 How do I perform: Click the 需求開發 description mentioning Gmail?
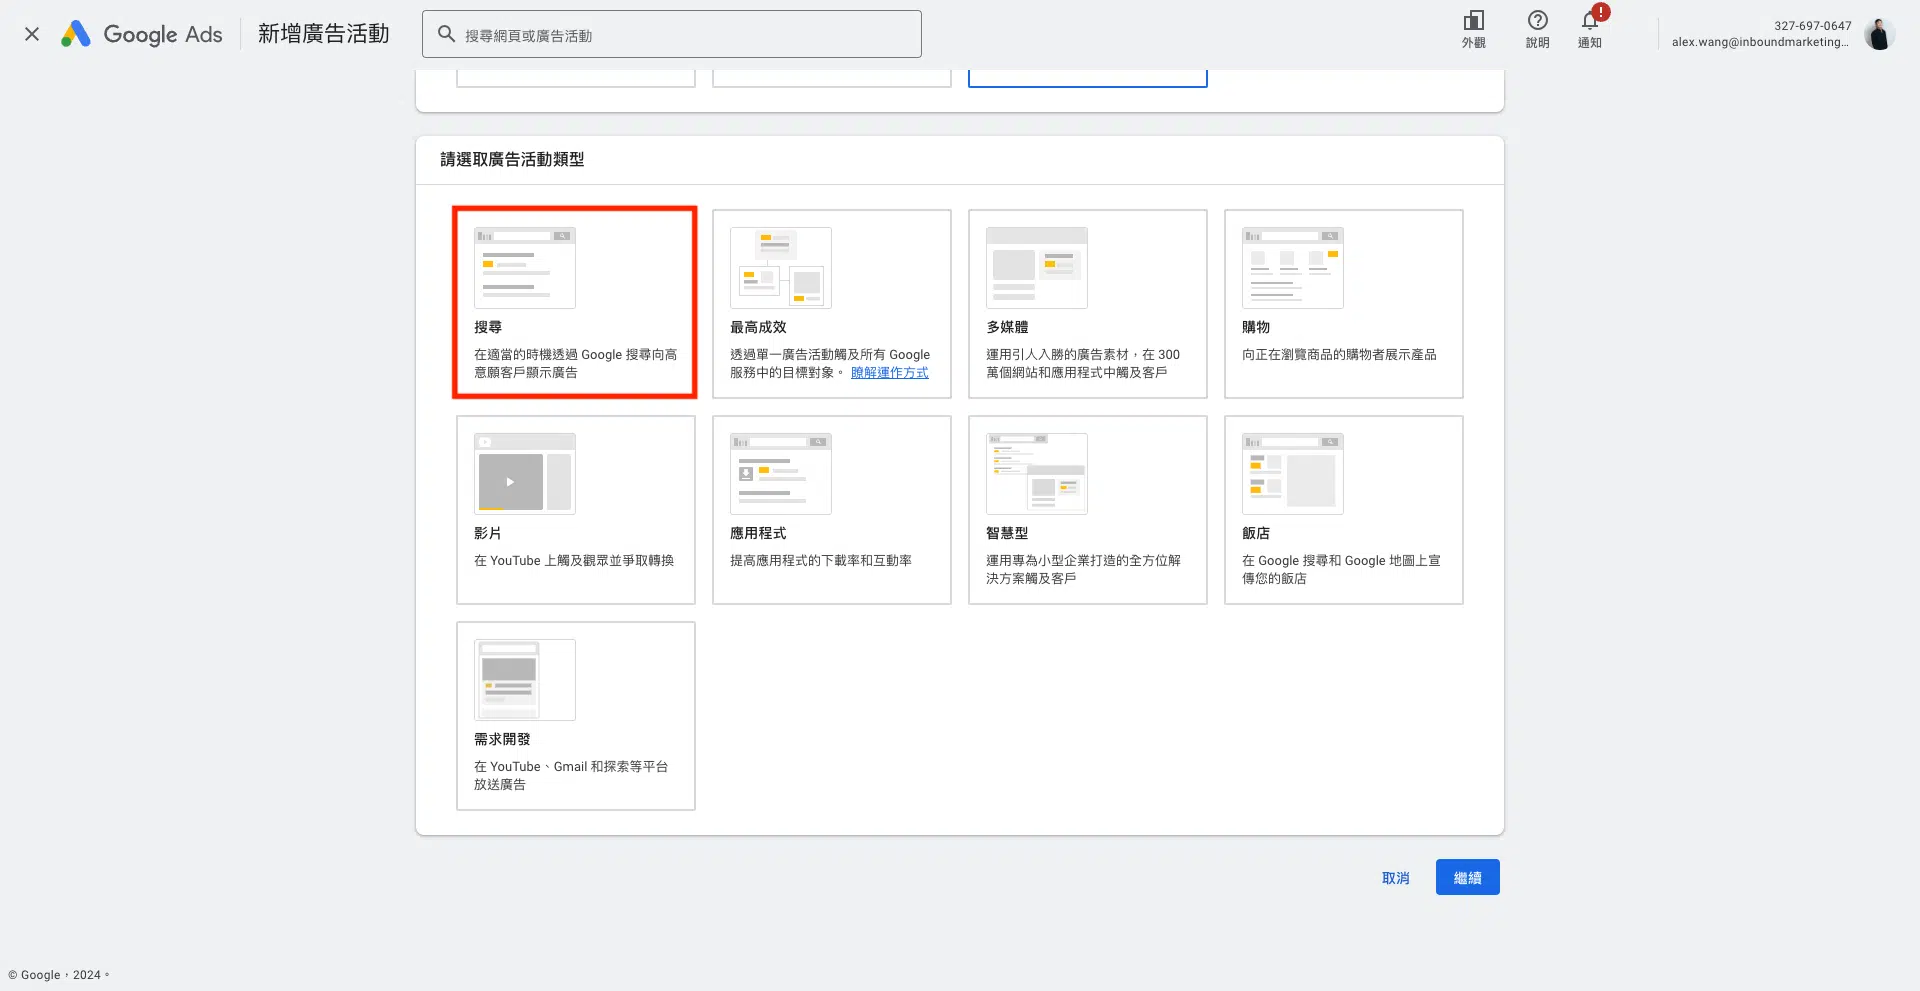[x=571, y=775]
